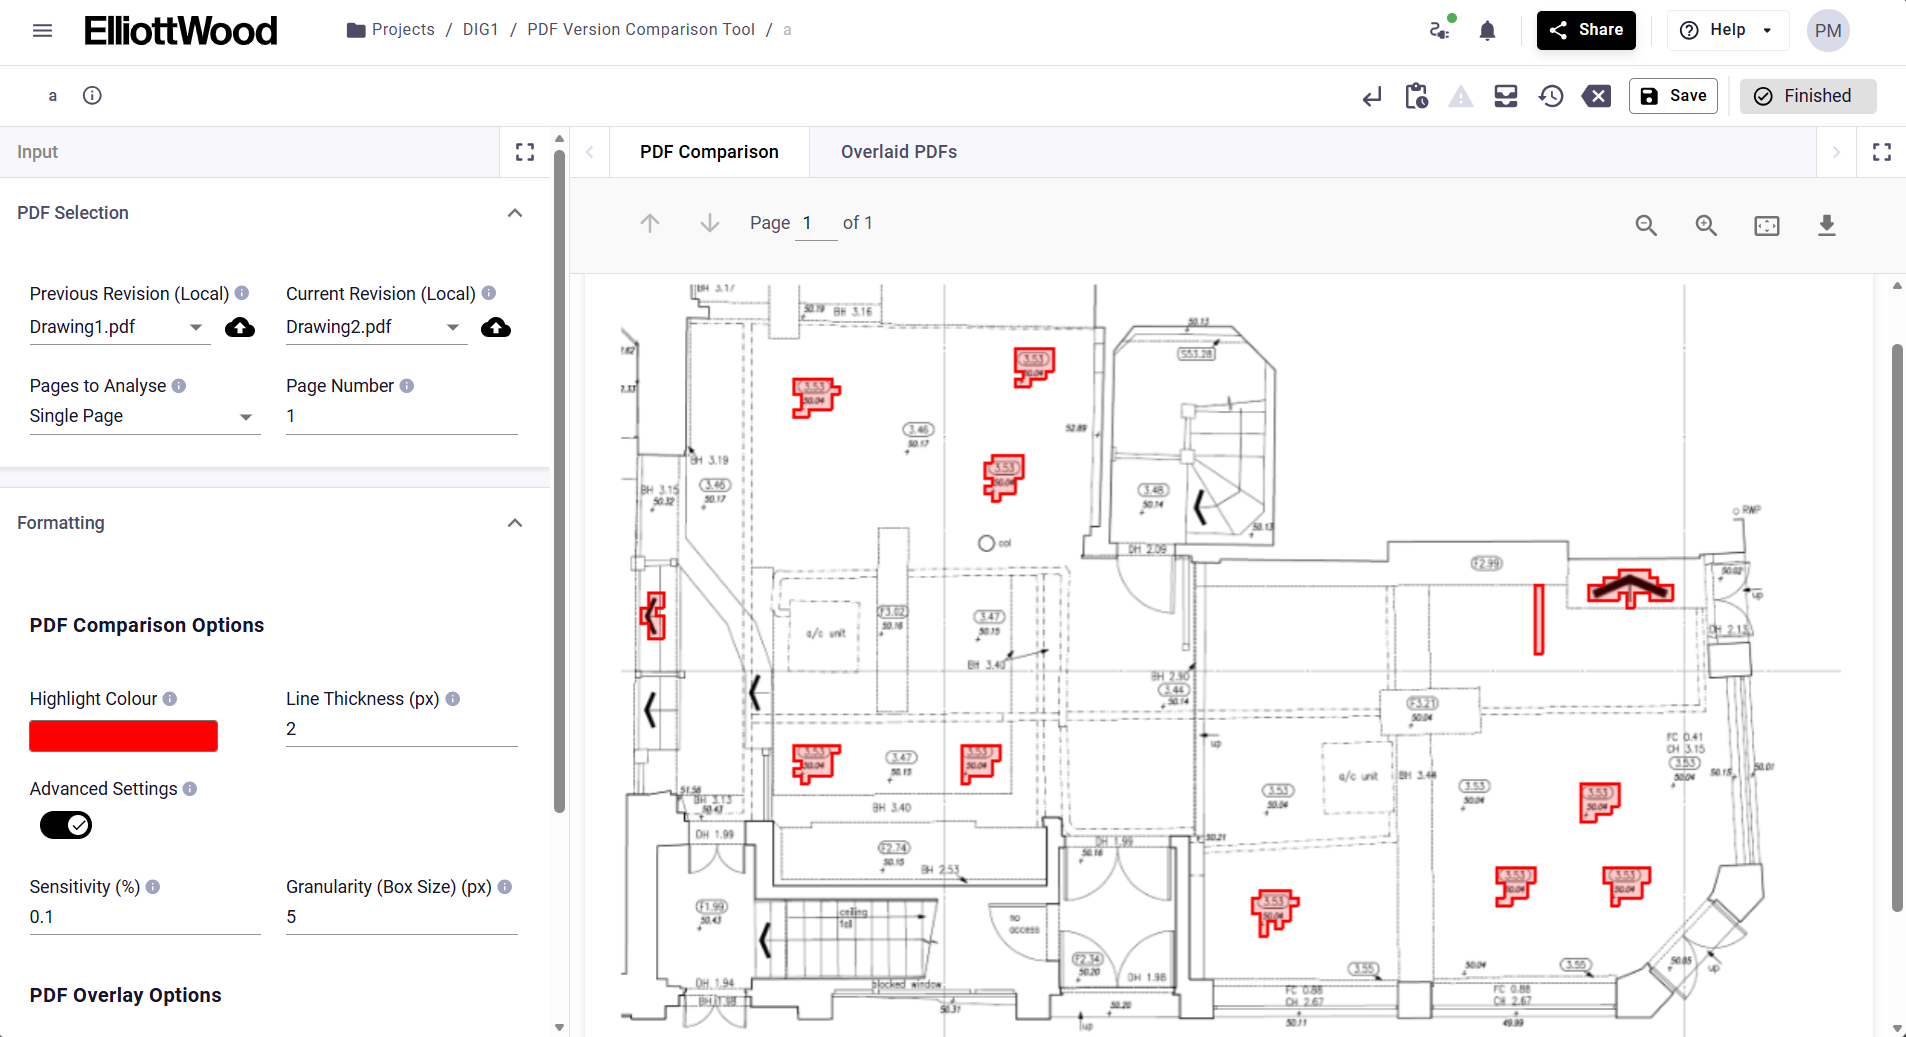
Task: Expand the output panel to fullscreen
Action: 1881,152
